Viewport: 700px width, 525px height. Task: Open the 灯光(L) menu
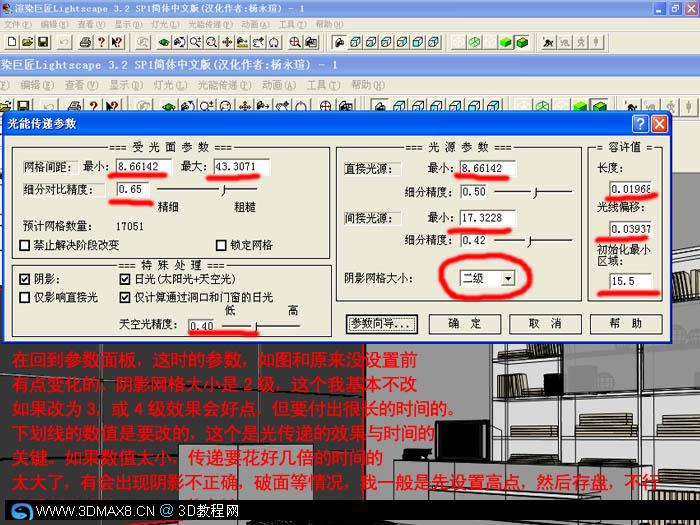point(165,24)
